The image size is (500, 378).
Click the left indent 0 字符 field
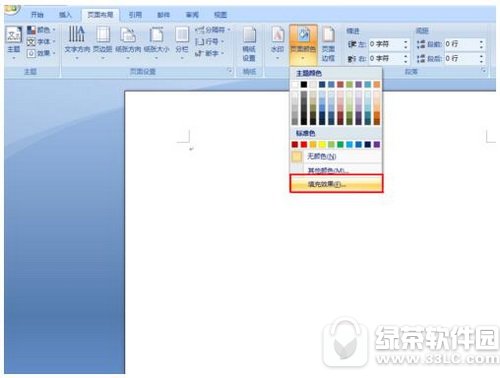point(385,44)
